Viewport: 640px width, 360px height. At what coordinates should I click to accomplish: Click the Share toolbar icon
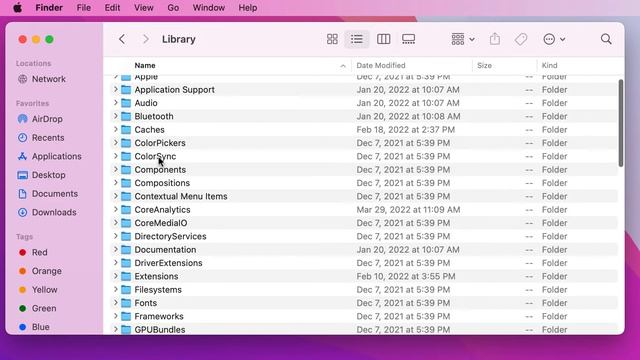pos(495,39)
